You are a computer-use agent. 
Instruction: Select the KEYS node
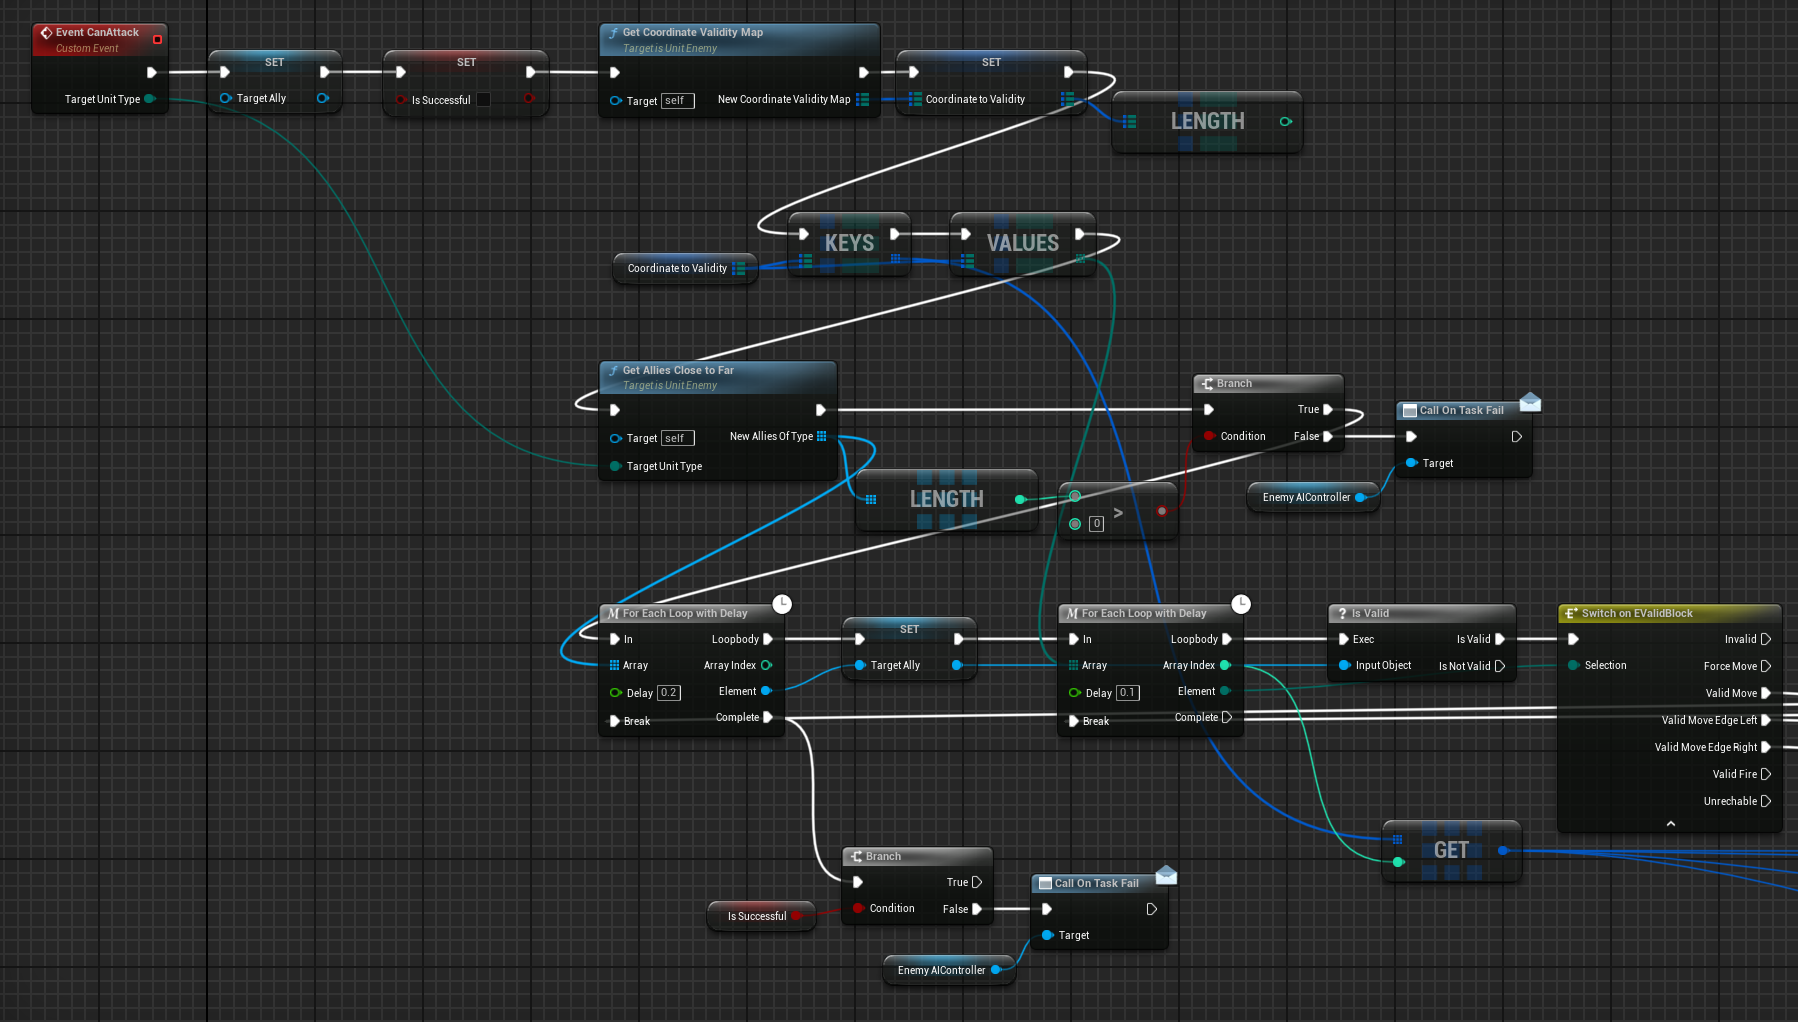pyautogui.click(x=849, y=244)
